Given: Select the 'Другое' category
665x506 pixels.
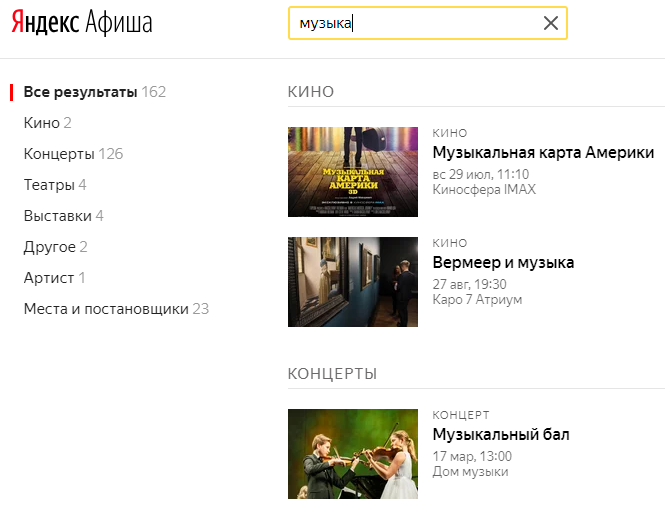Looking at the screenshot, I should pos(49,247).
